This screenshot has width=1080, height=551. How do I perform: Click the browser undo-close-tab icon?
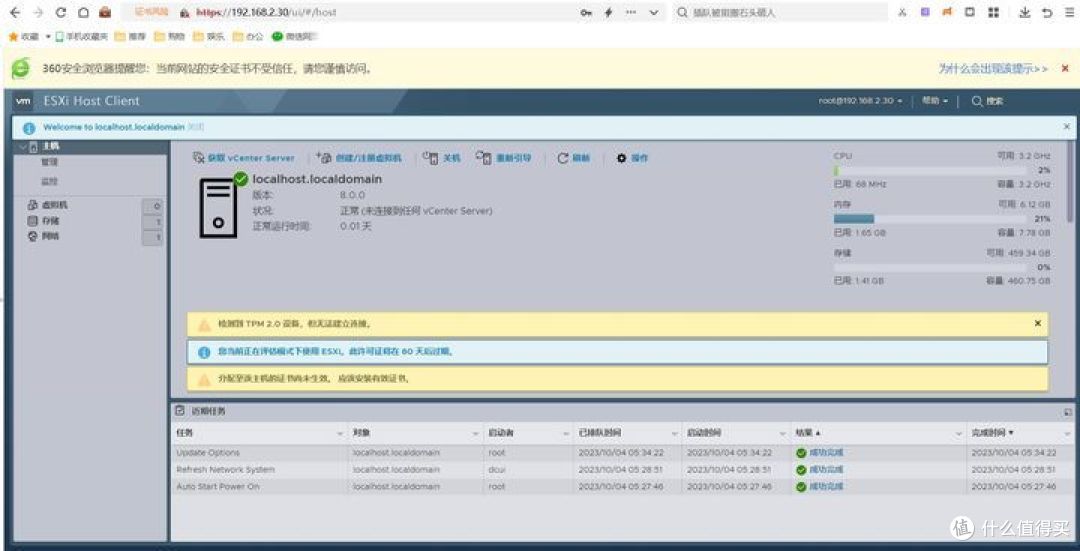tap(1047, 12)
